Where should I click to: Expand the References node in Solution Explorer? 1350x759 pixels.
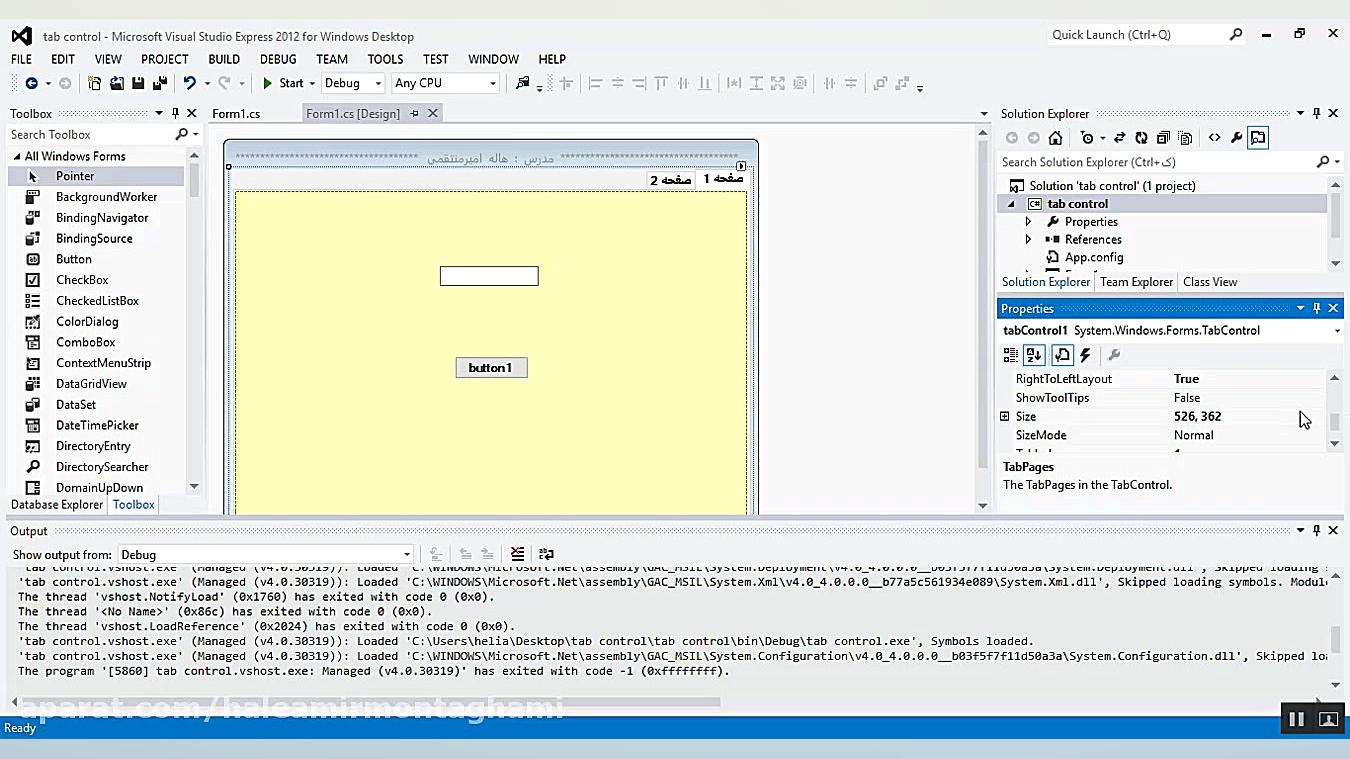click(1028, 240)
